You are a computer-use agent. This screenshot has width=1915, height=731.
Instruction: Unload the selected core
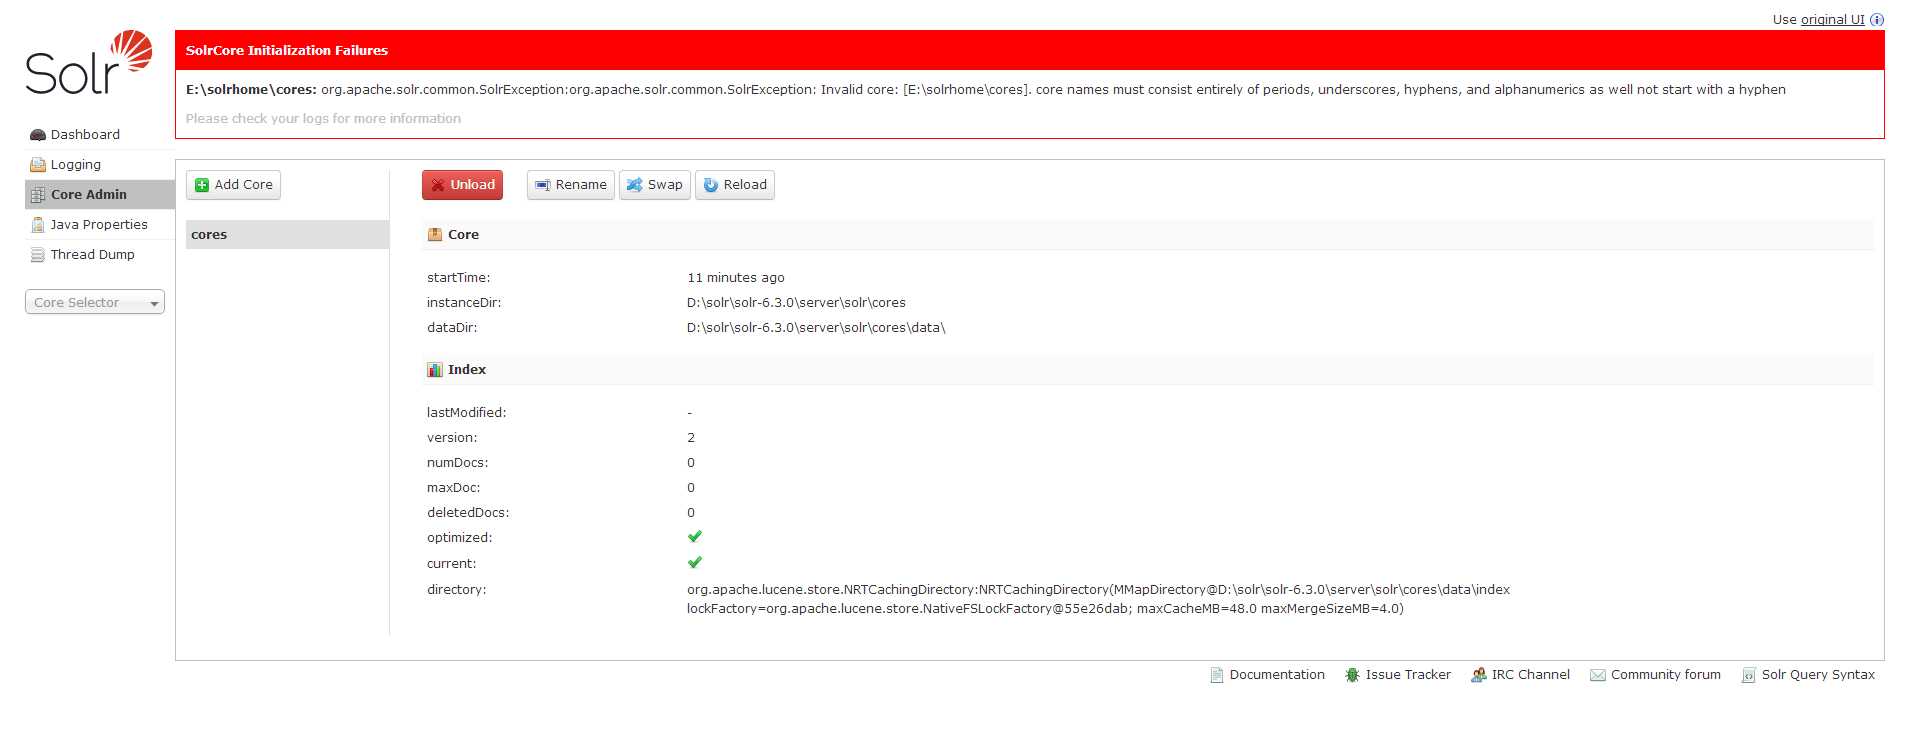462,185
